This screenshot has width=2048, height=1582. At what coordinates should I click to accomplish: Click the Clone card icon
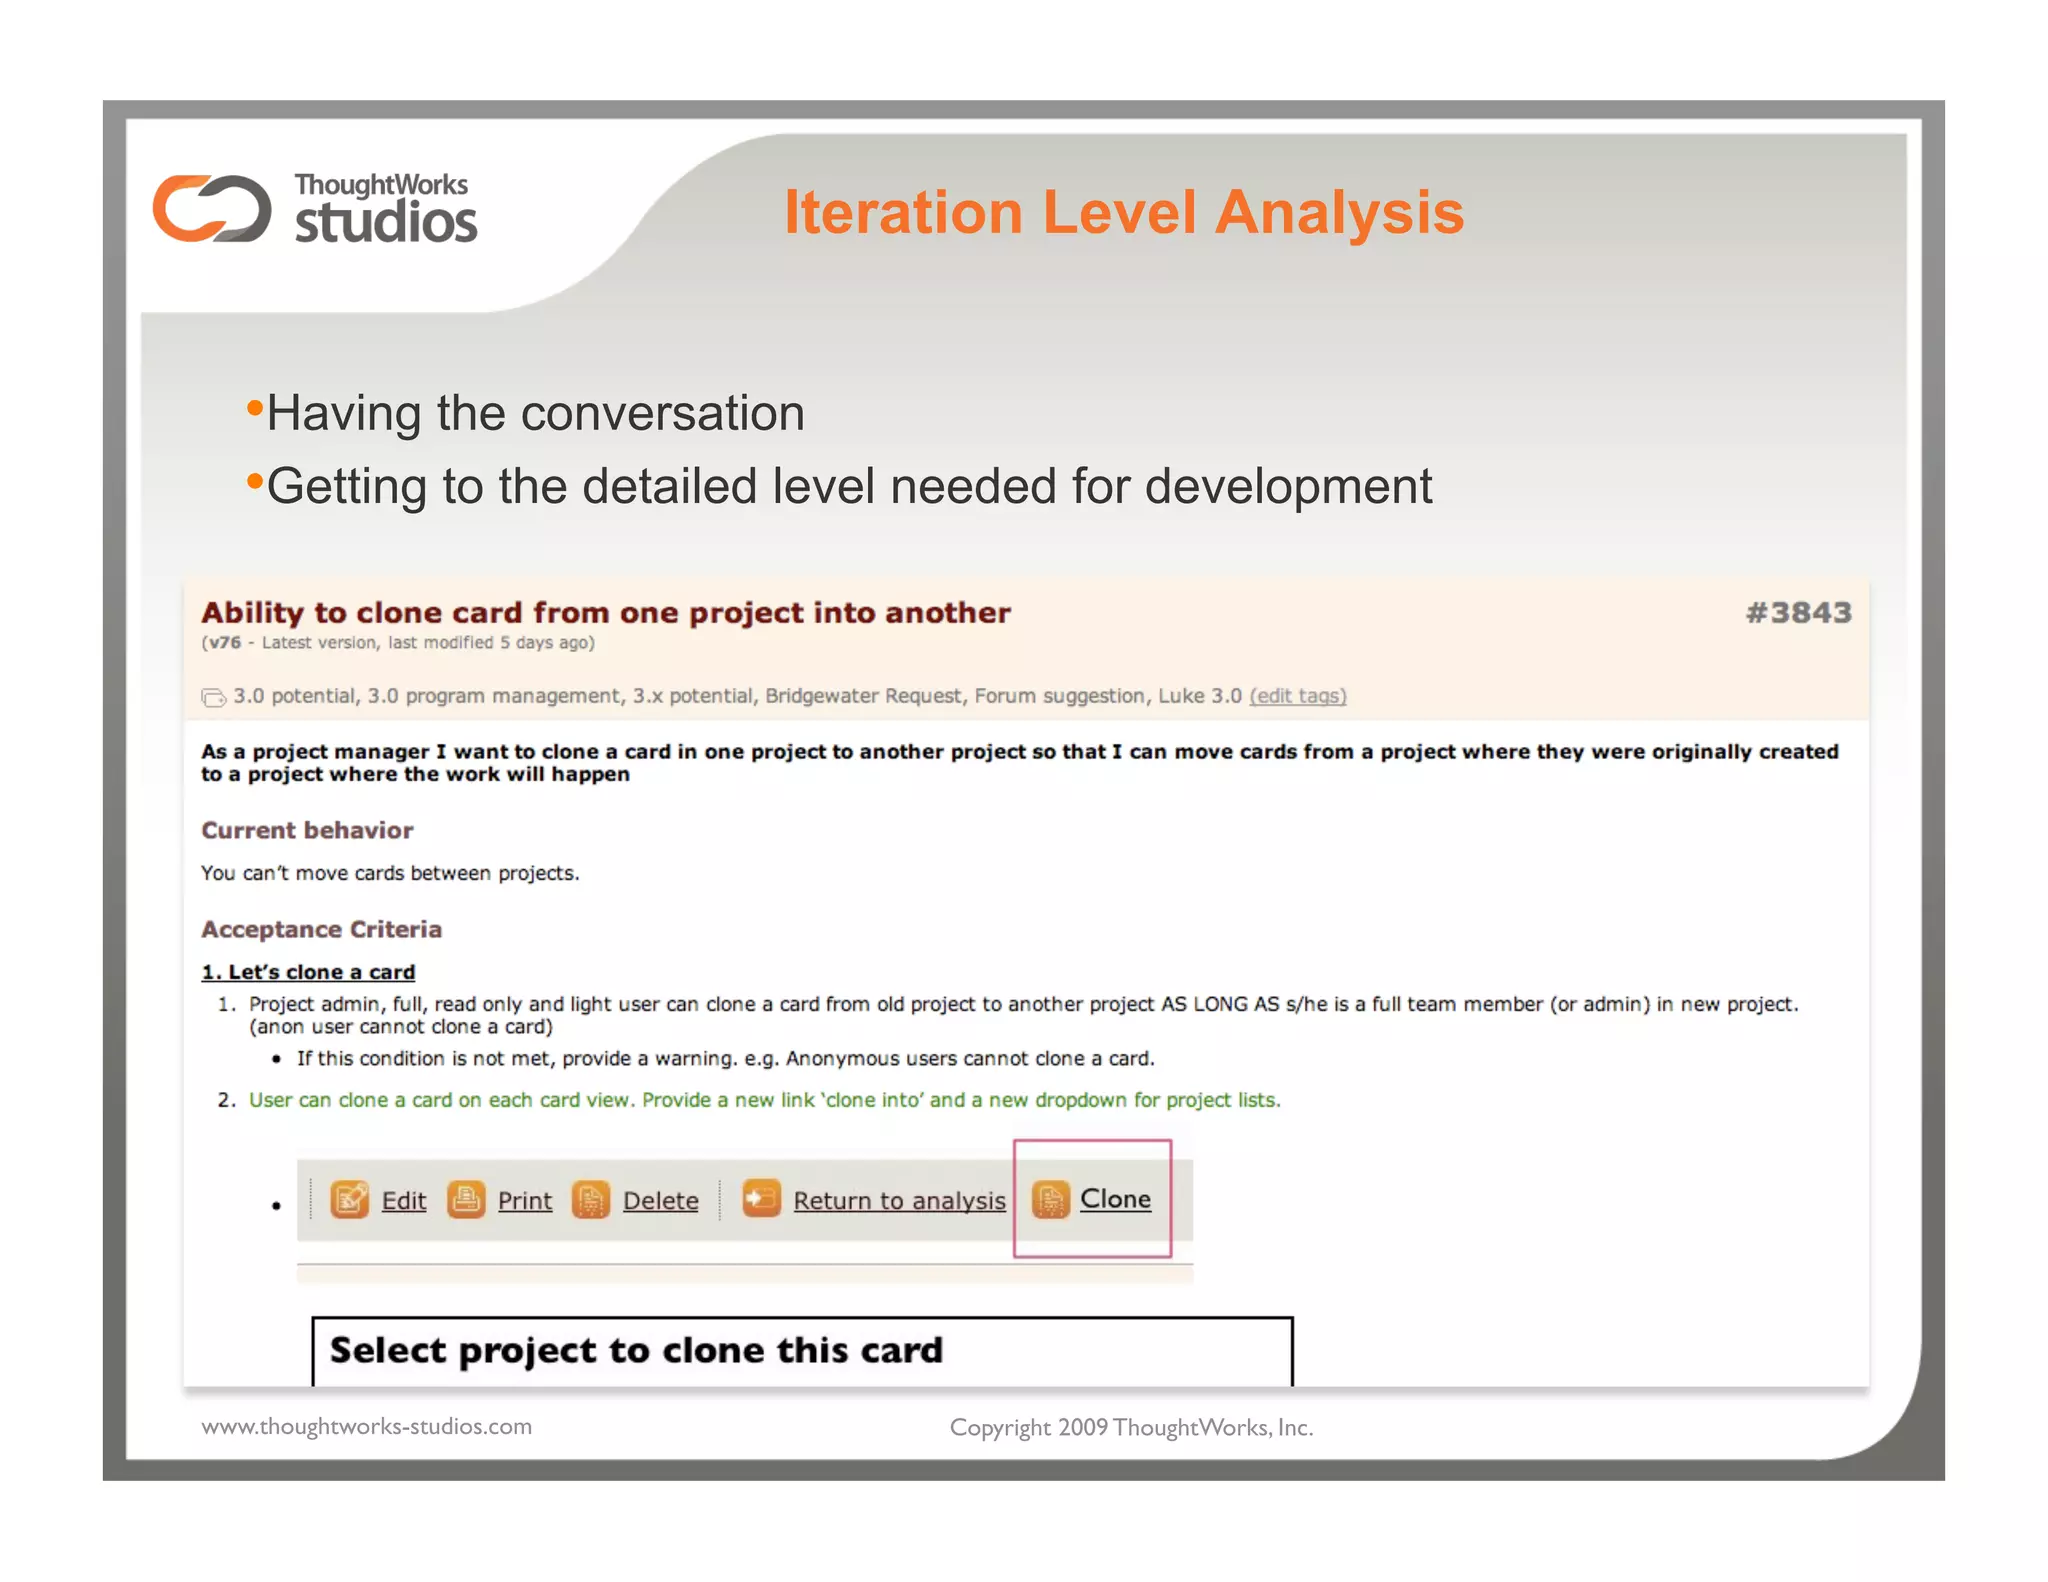tap(1050, 1199)
